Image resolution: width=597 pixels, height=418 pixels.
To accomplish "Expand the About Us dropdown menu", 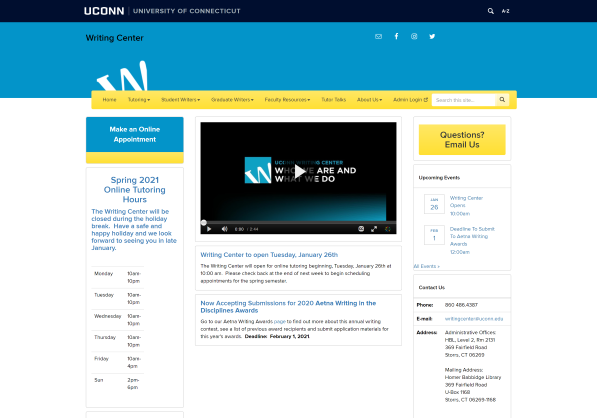I will coord(369,100).
